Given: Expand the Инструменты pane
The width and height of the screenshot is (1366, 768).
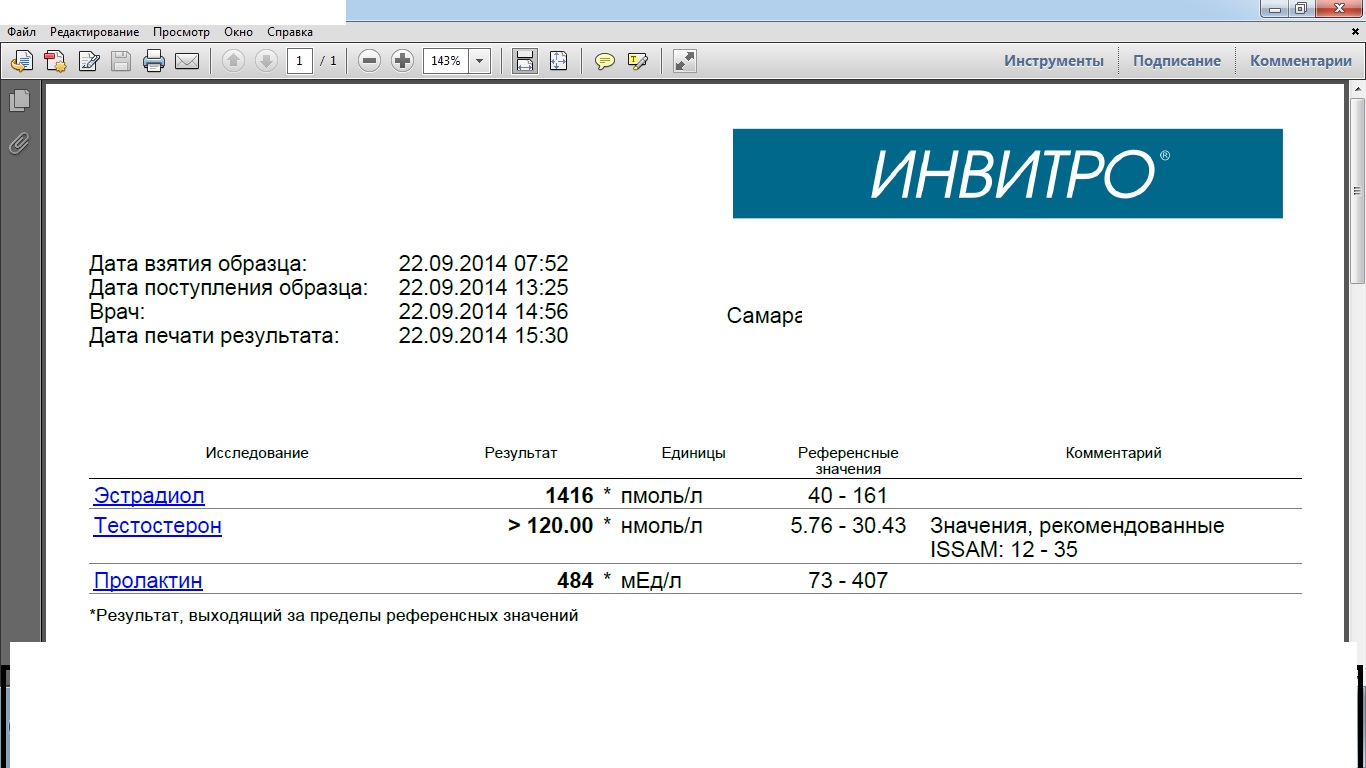Looking at the screenshot, I should 1054,61.
